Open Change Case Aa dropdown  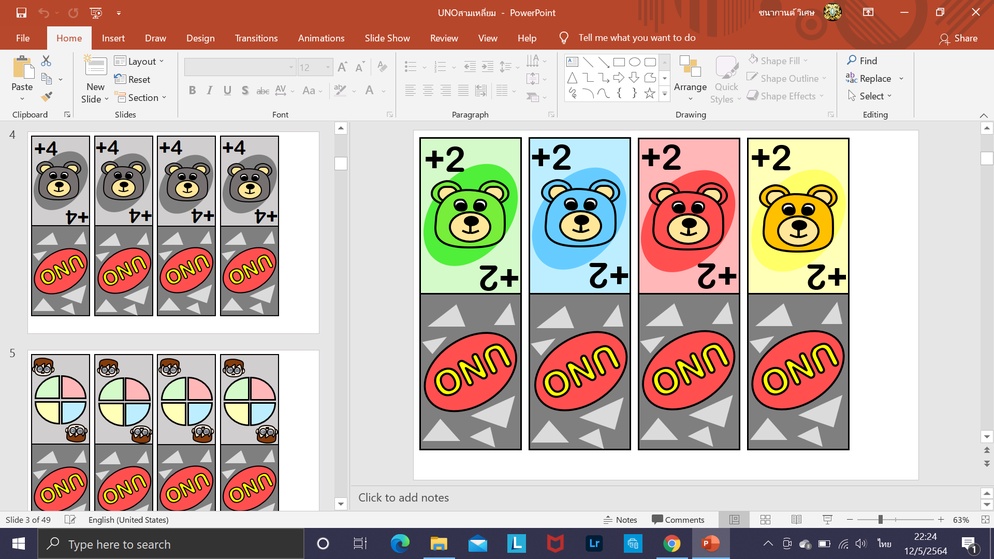[312, 91]
